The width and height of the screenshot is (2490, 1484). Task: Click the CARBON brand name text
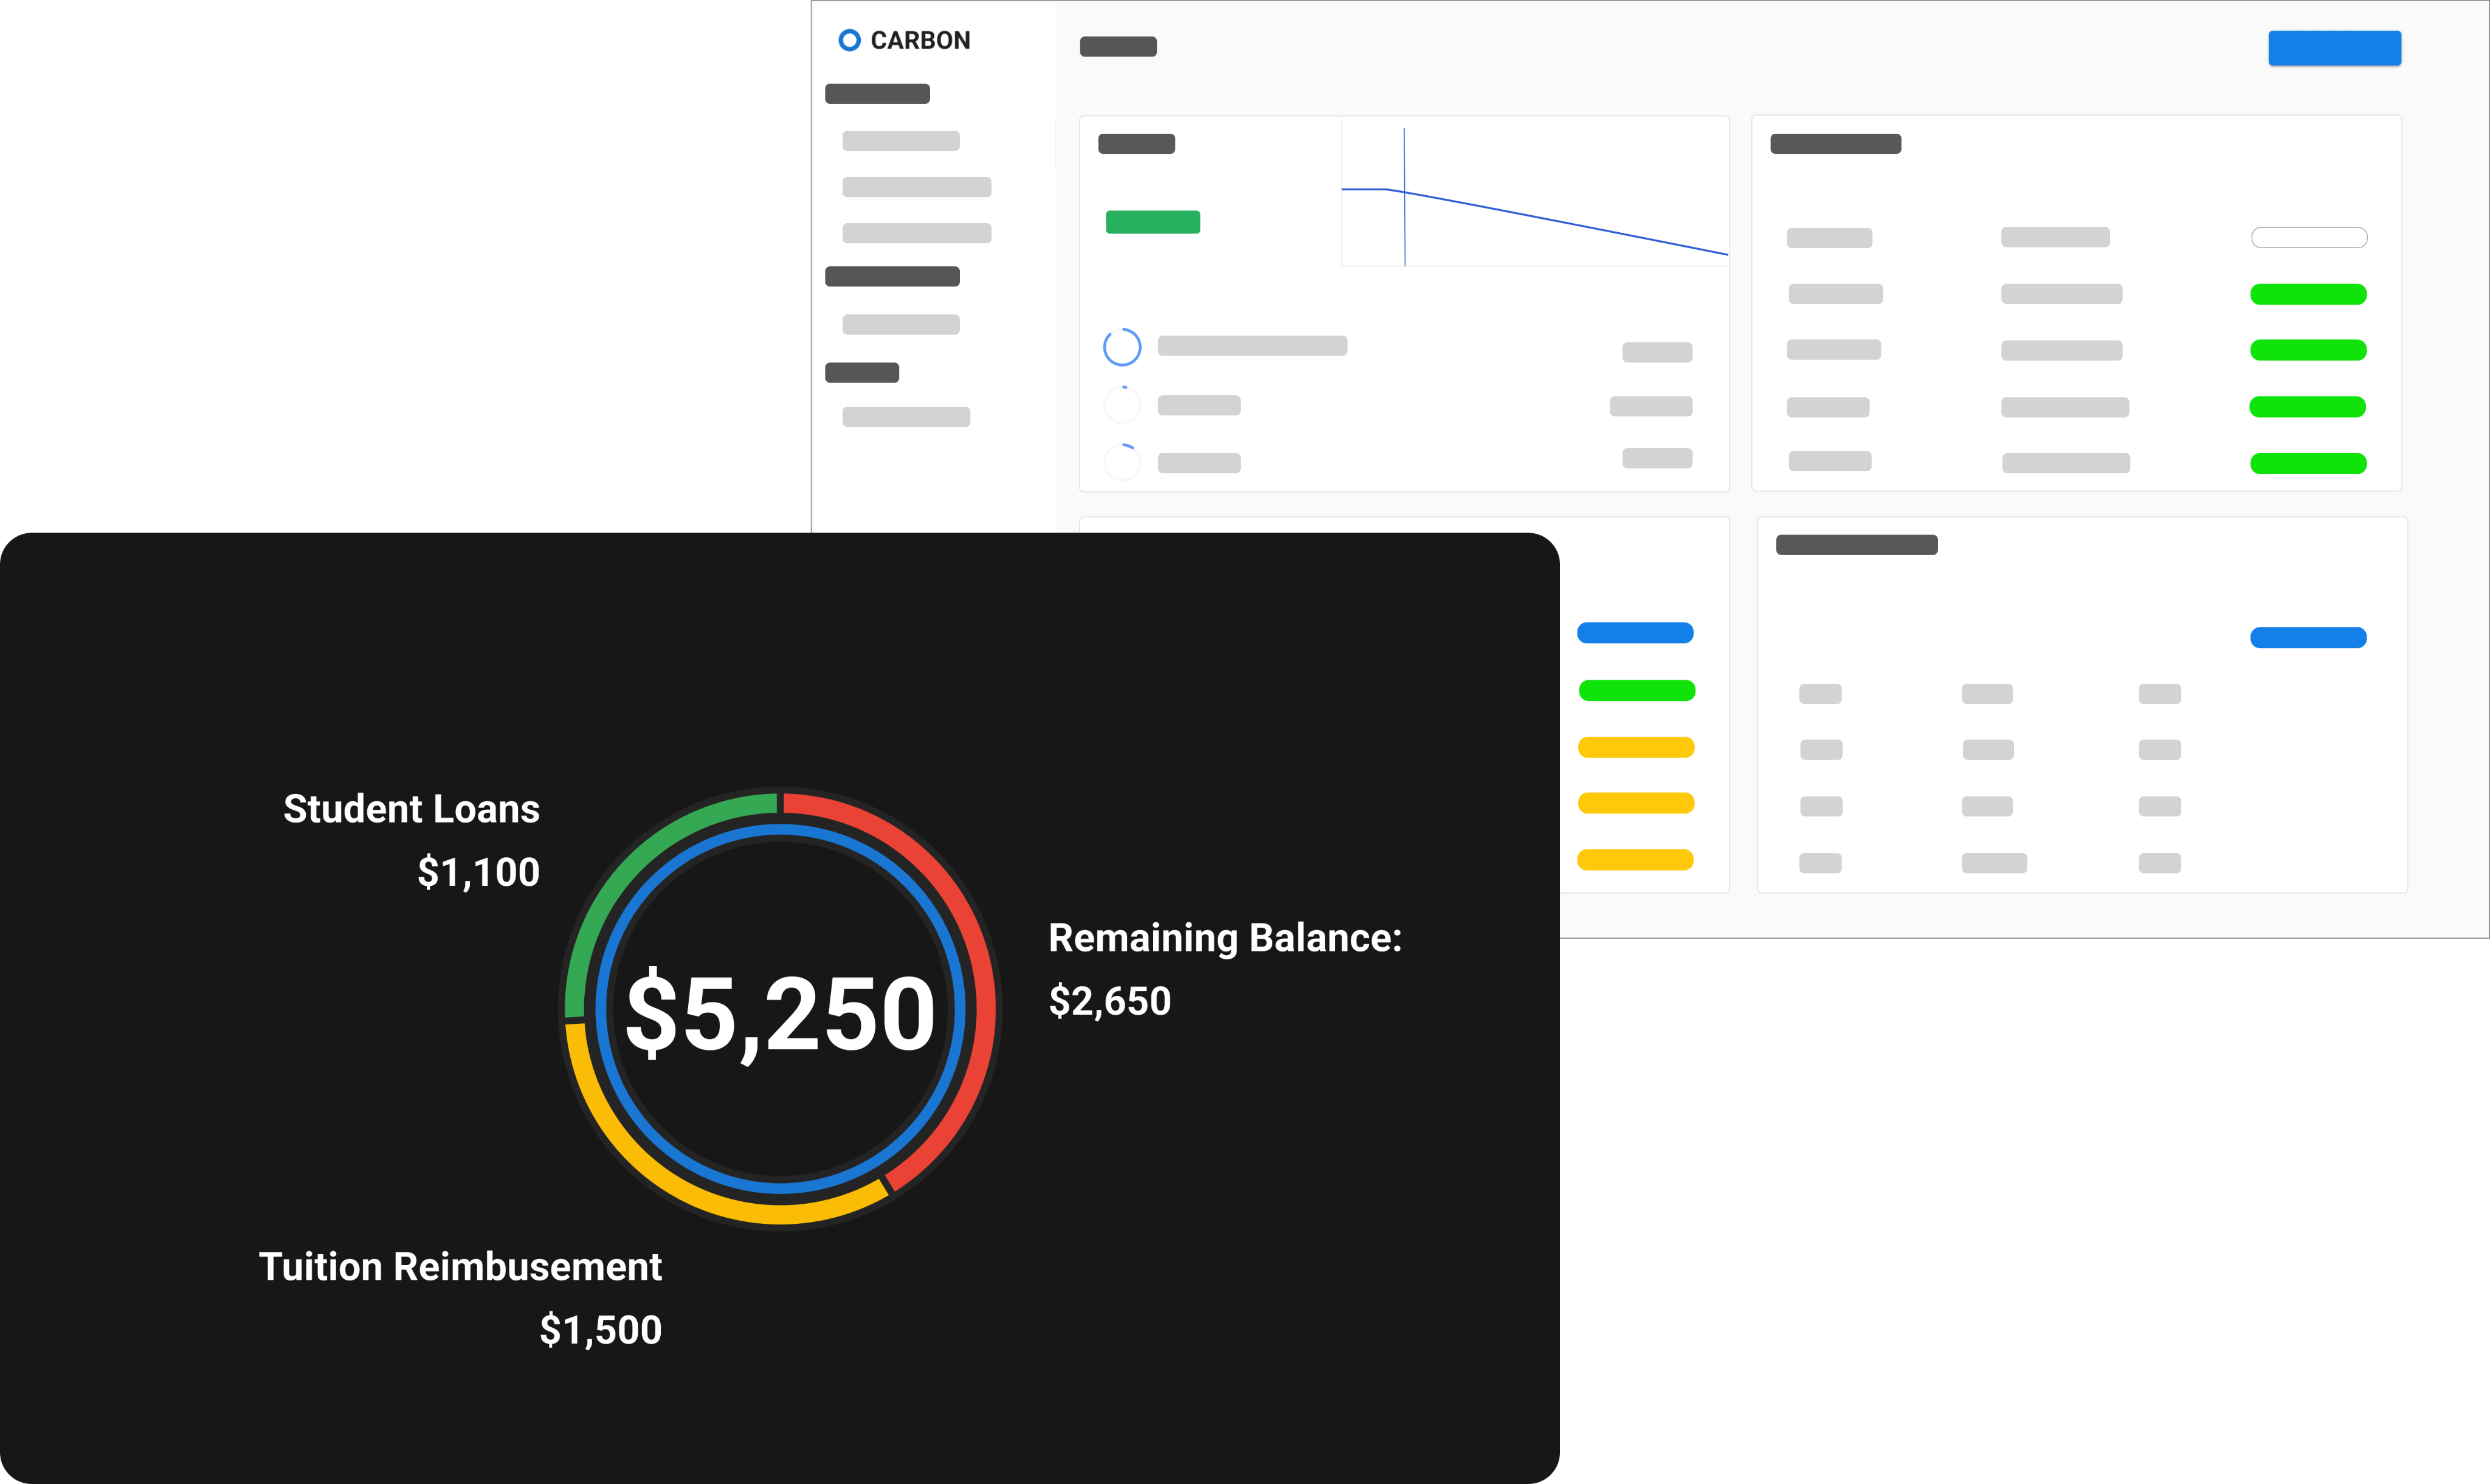coord(920,40)
